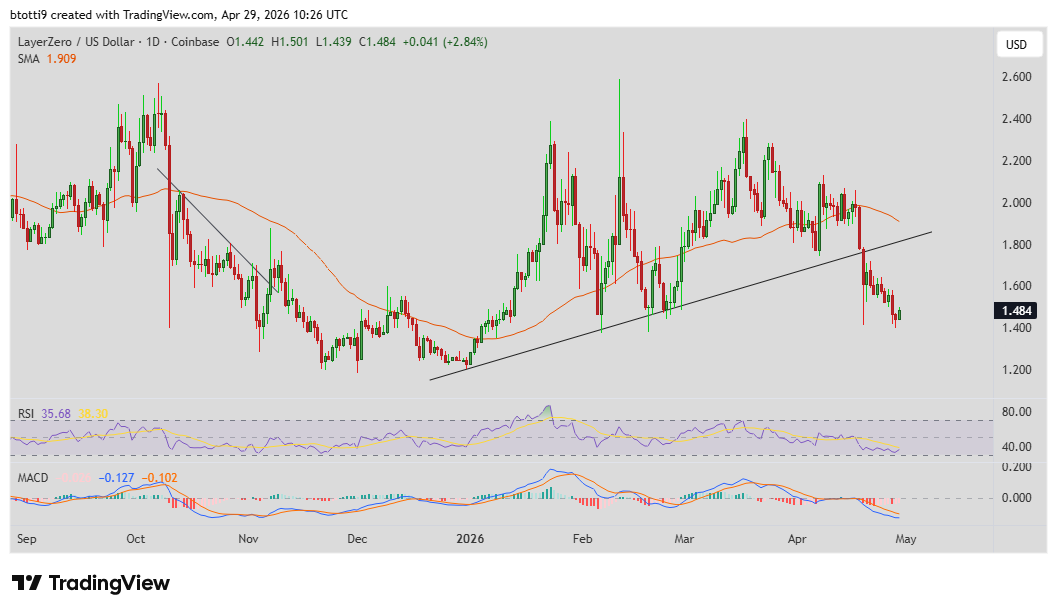
Task: Click the btotti9 created with TradingView.com attribution
Action: [176, 14]
